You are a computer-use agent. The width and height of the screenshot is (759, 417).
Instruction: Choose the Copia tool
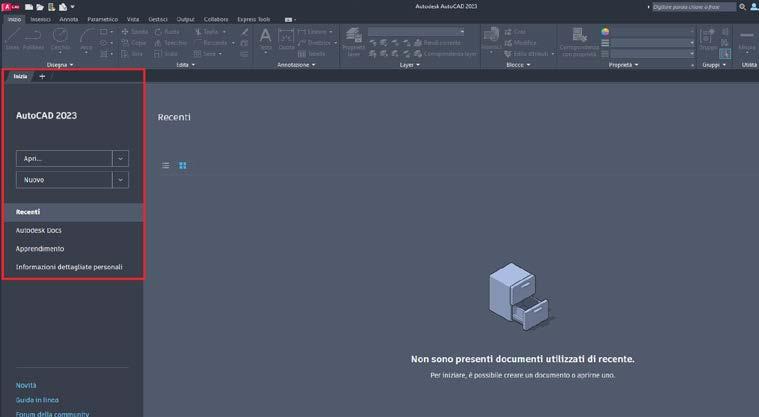(x=134, y=43)
